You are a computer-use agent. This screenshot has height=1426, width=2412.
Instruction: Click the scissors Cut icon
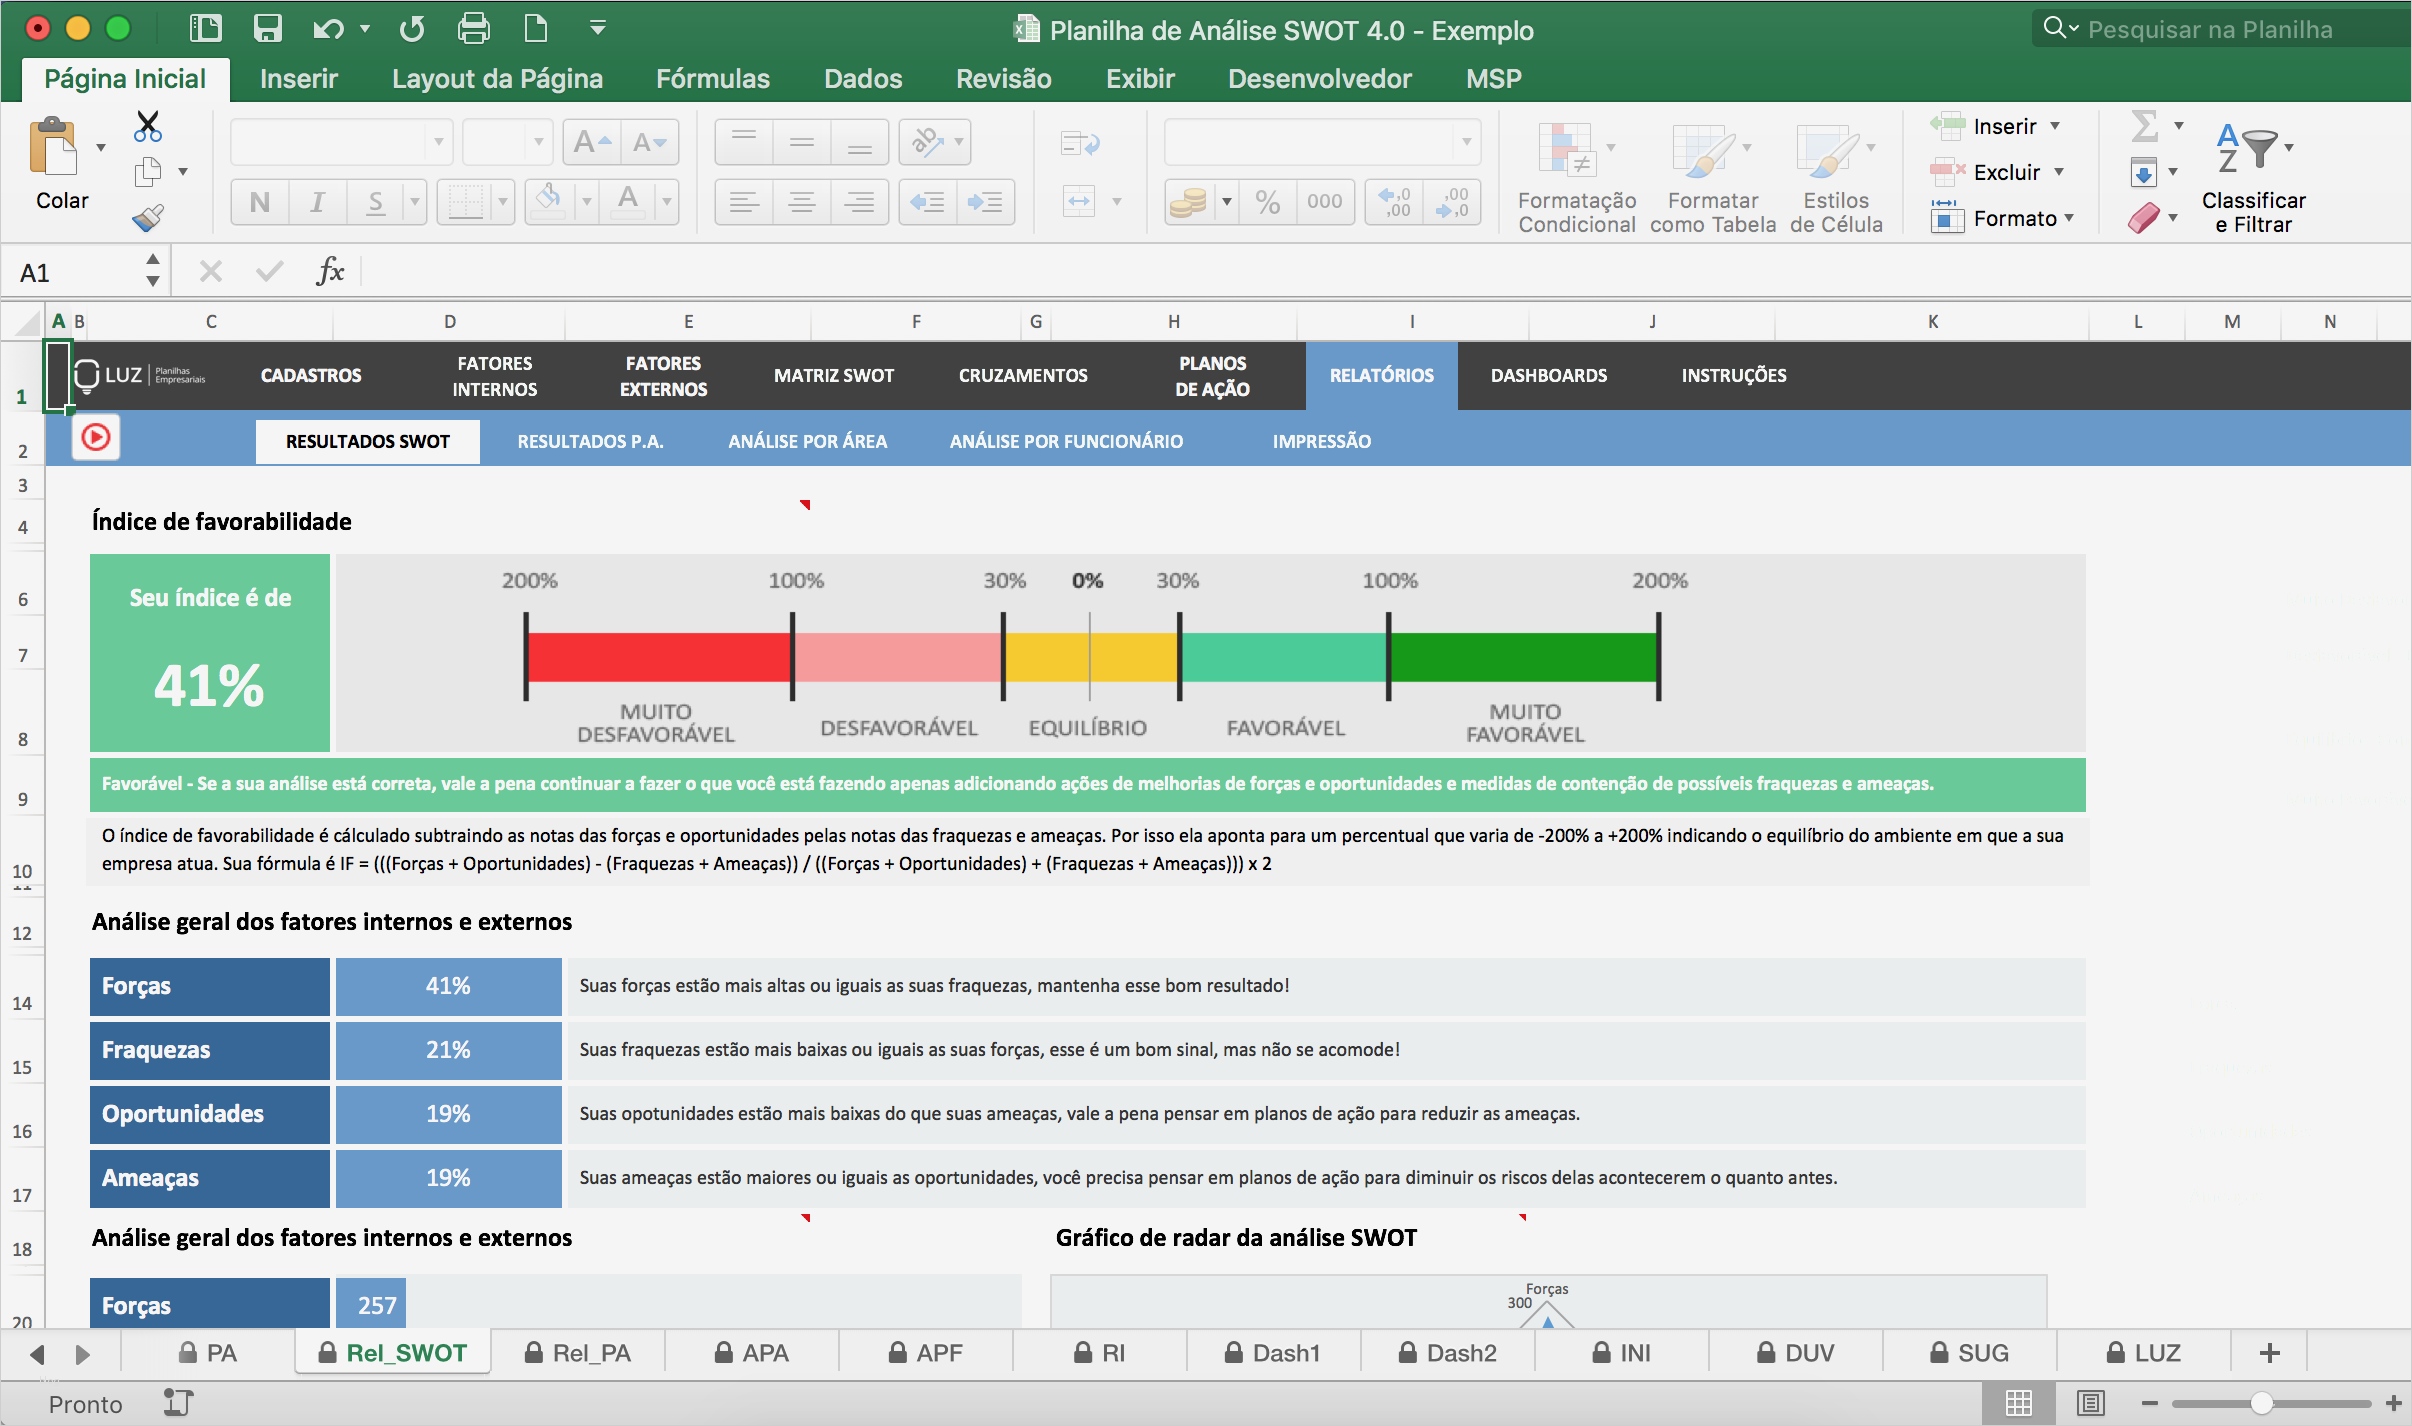(148, 126)
